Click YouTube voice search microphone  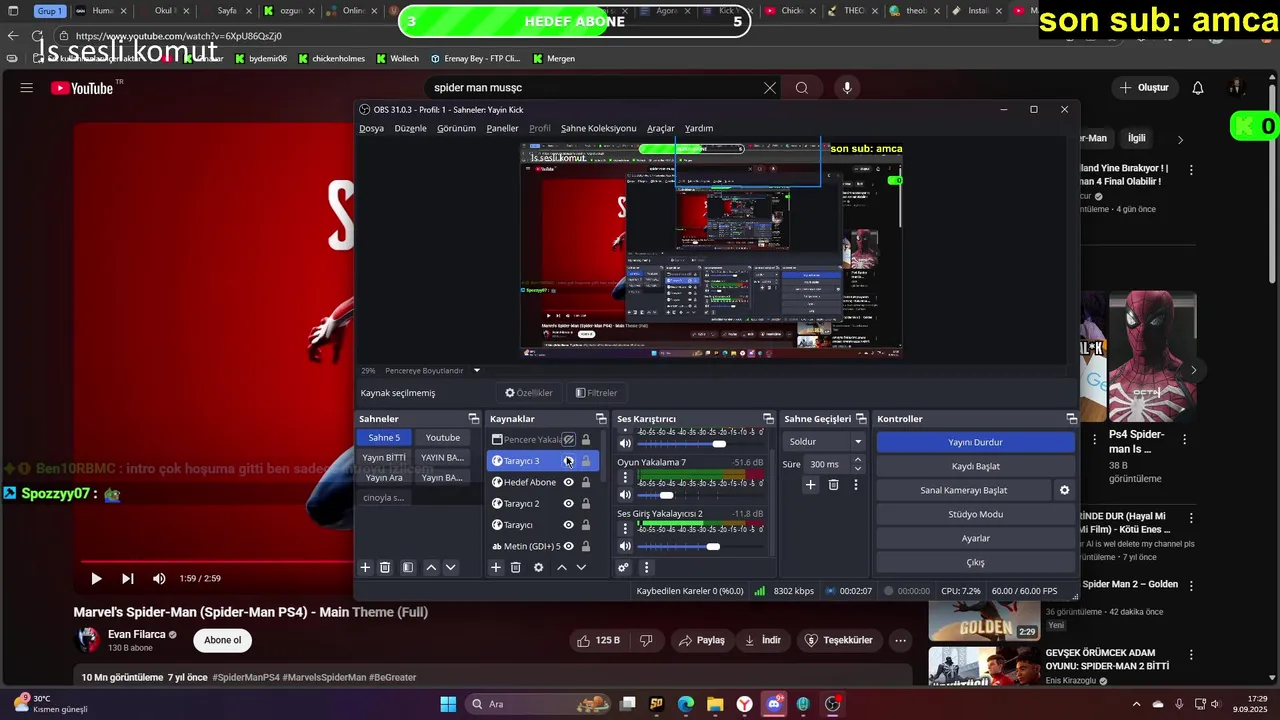847,88
